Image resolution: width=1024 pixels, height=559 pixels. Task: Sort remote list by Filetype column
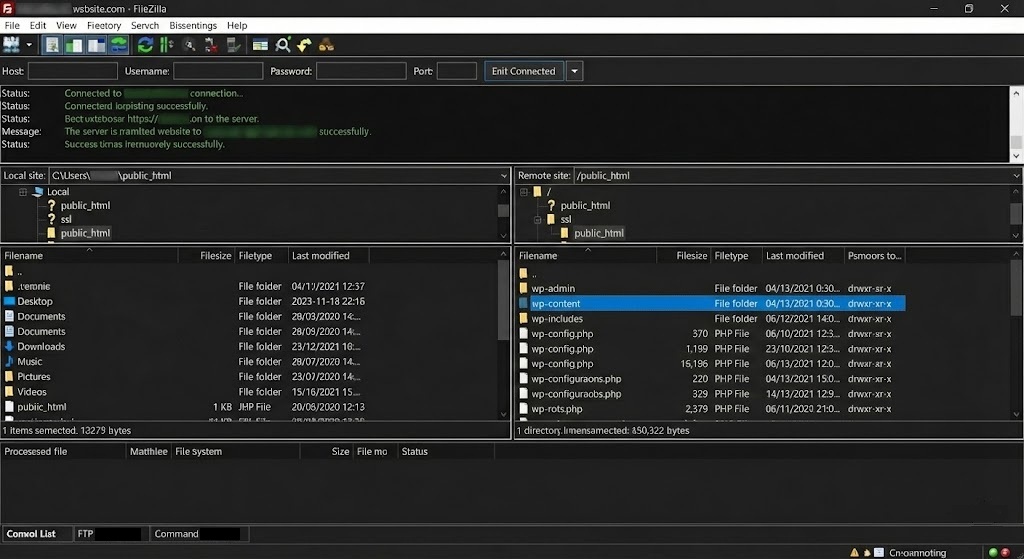(x=735, y=255)
